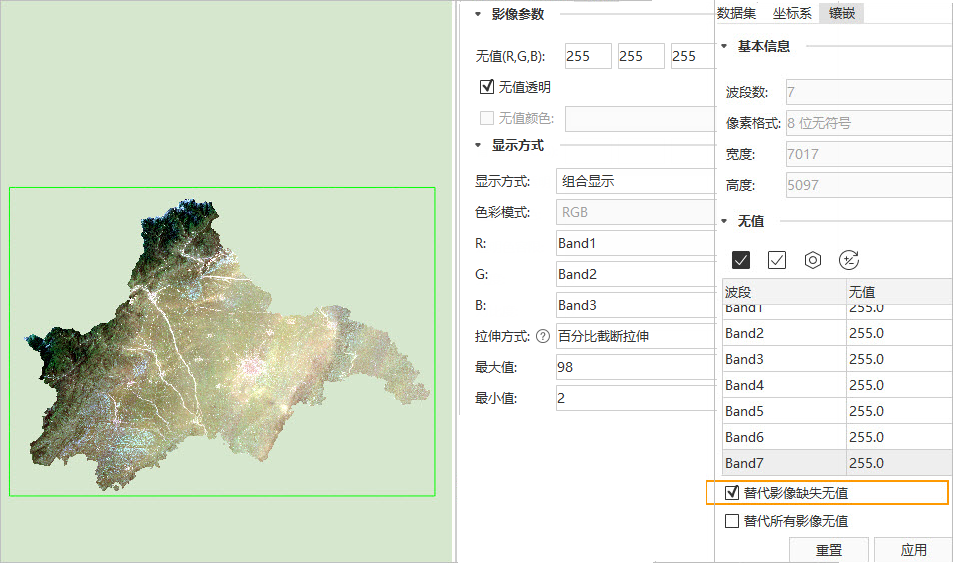The height and width of the screenshot is (563, 956).
Task: Enable 替代所有影像无值 checkbox
Action: point(732,521)
